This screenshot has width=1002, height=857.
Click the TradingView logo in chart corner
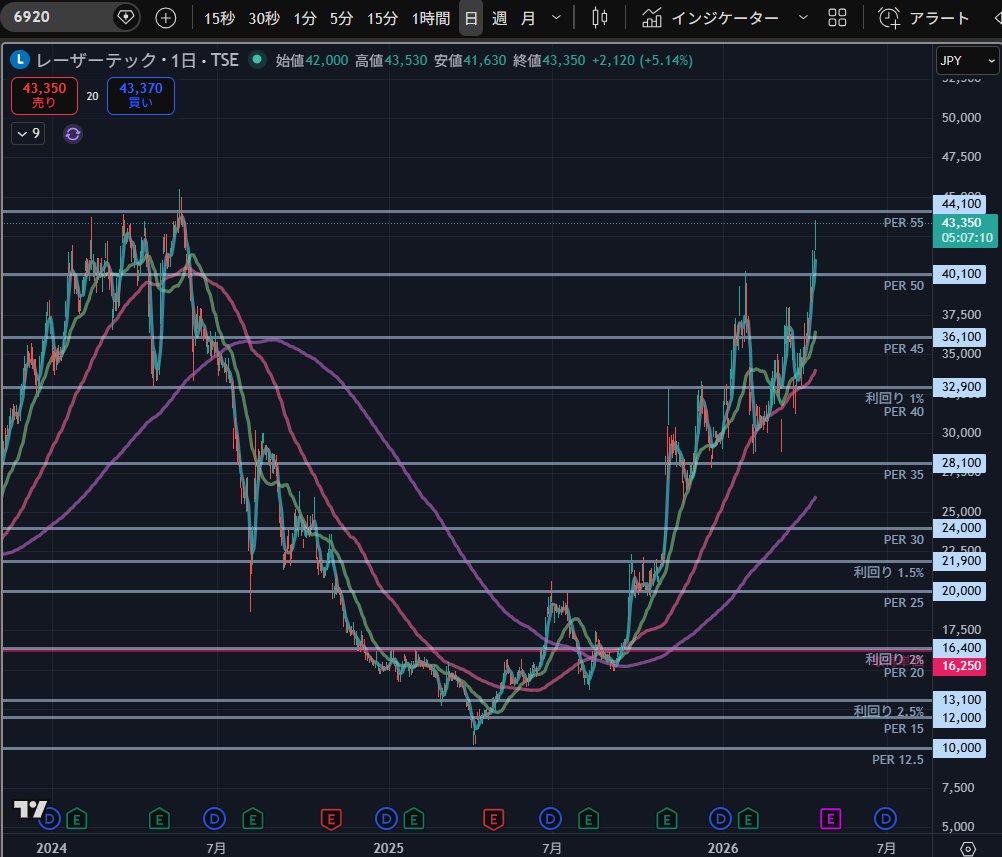point(29,809)
